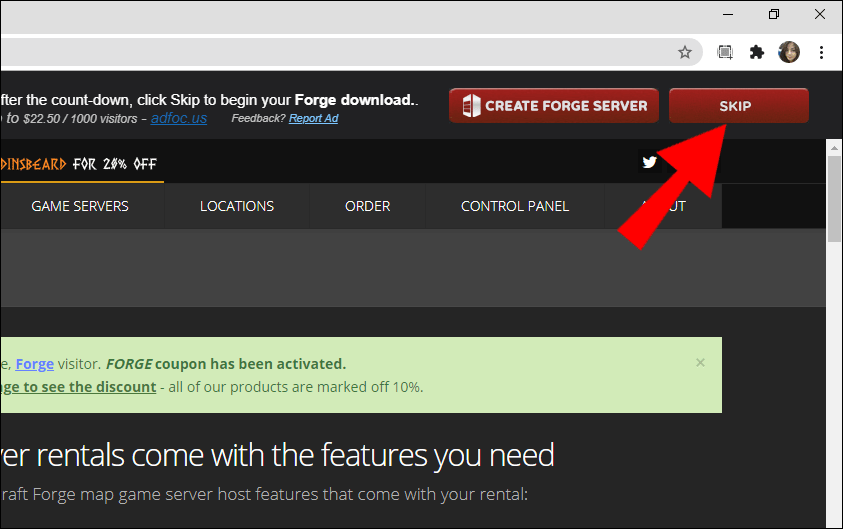Click the 'features you need' heading

(438, 455)
